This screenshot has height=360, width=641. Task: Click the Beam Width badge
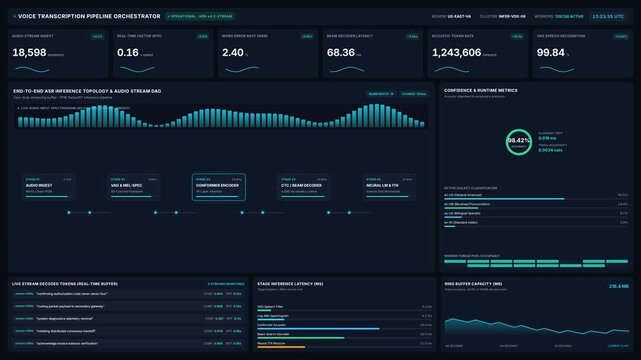click(381, 94)
